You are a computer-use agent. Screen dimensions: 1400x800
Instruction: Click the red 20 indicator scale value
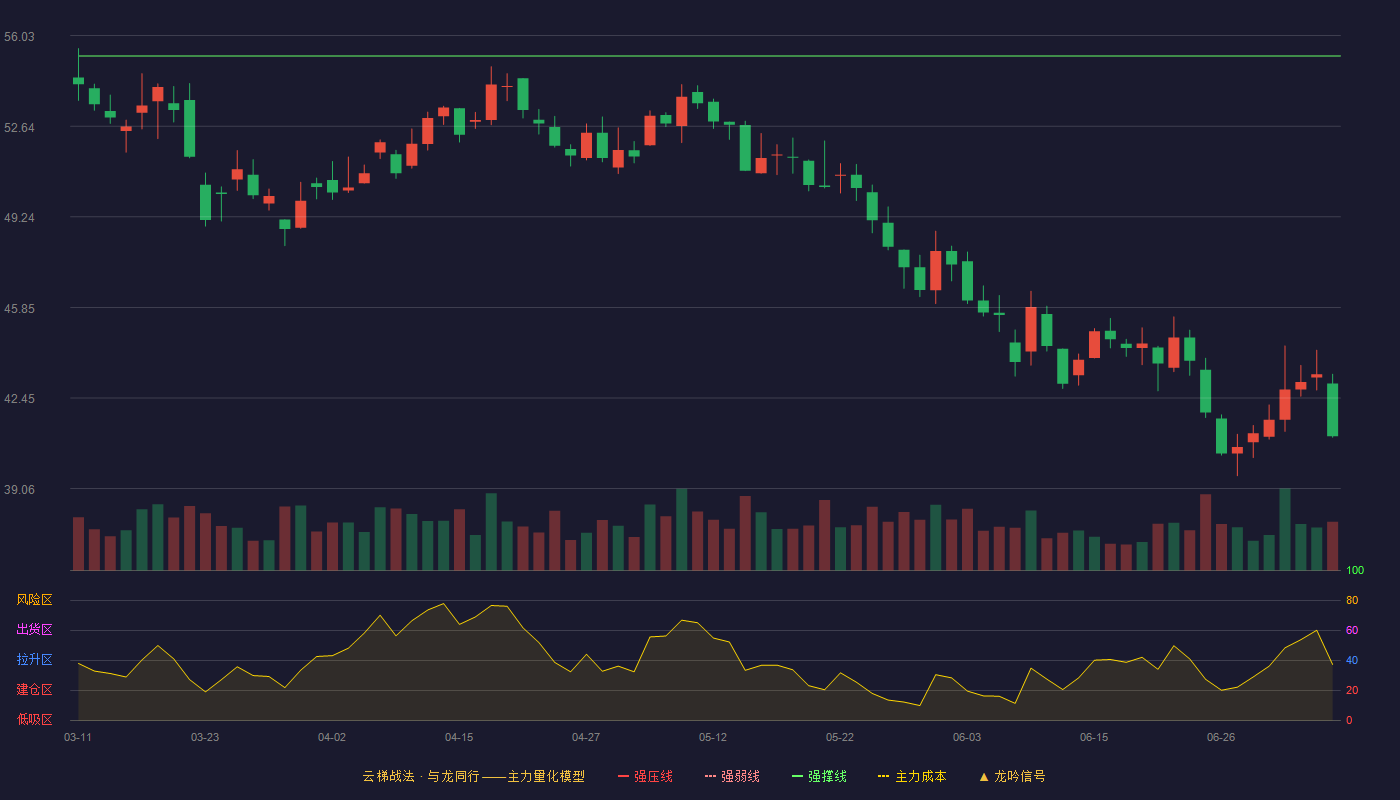(1352, 690)
